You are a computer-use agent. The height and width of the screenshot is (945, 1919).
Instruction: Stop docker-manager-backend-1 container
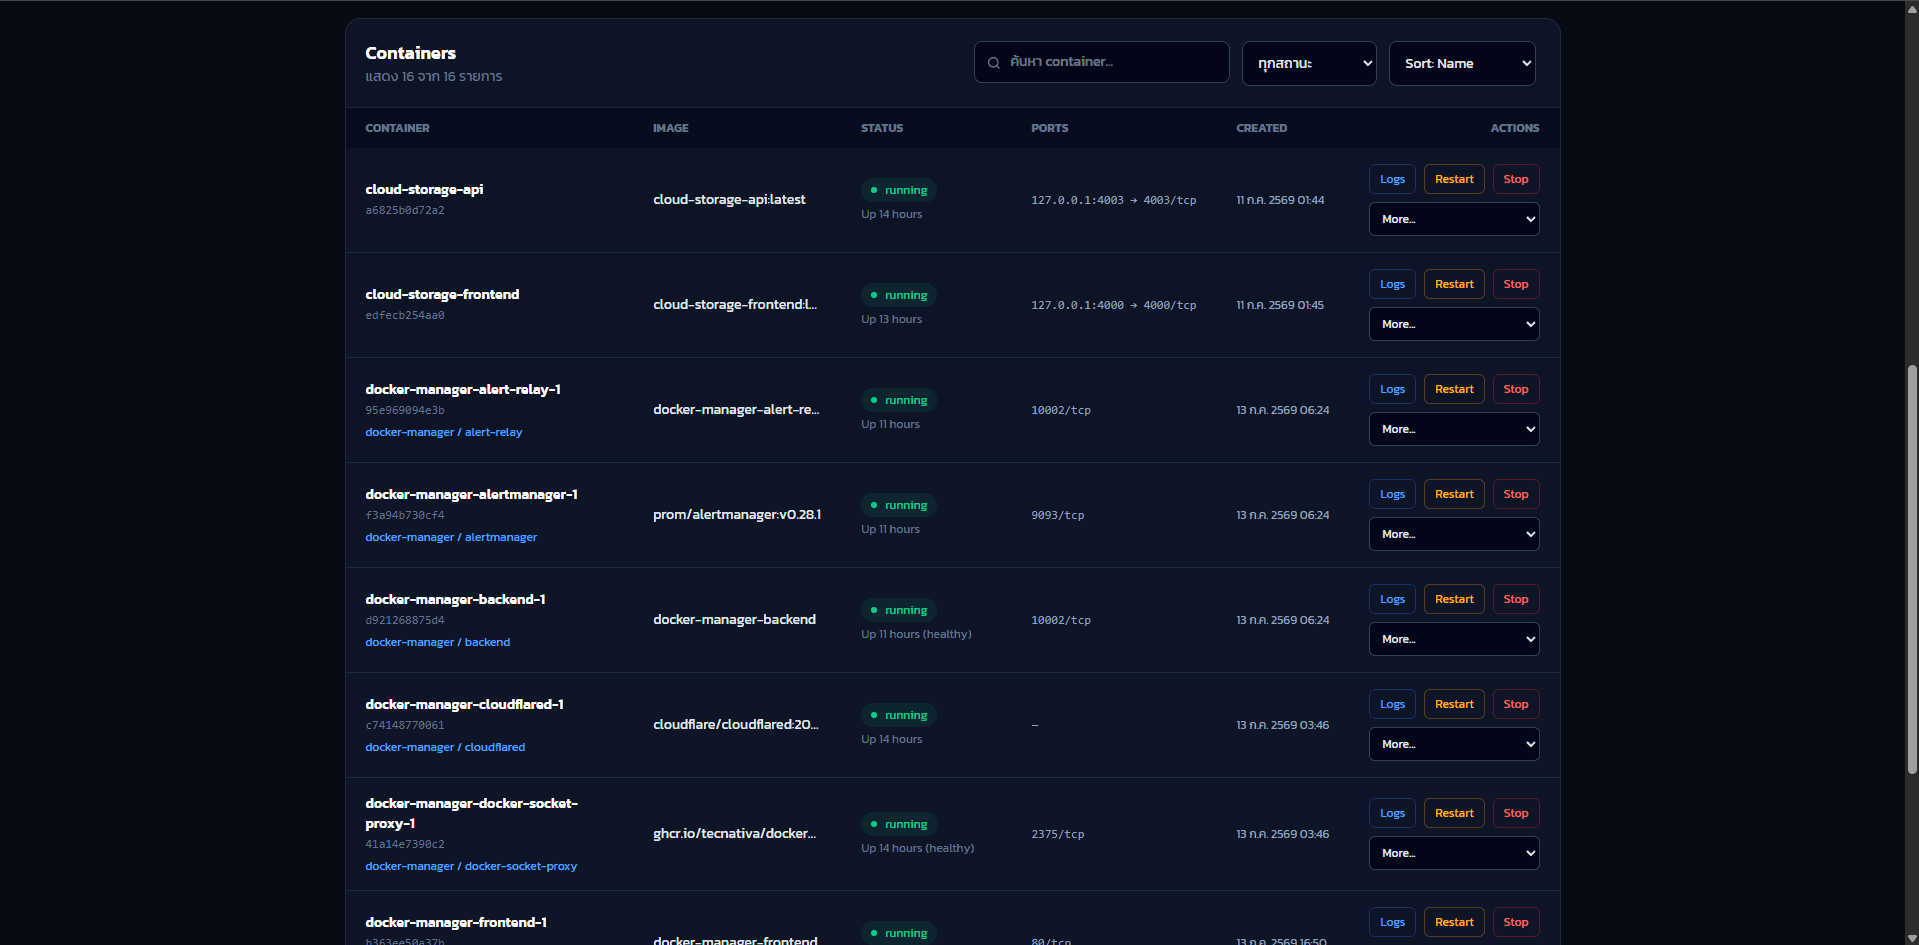click(x=1516, y=599)
